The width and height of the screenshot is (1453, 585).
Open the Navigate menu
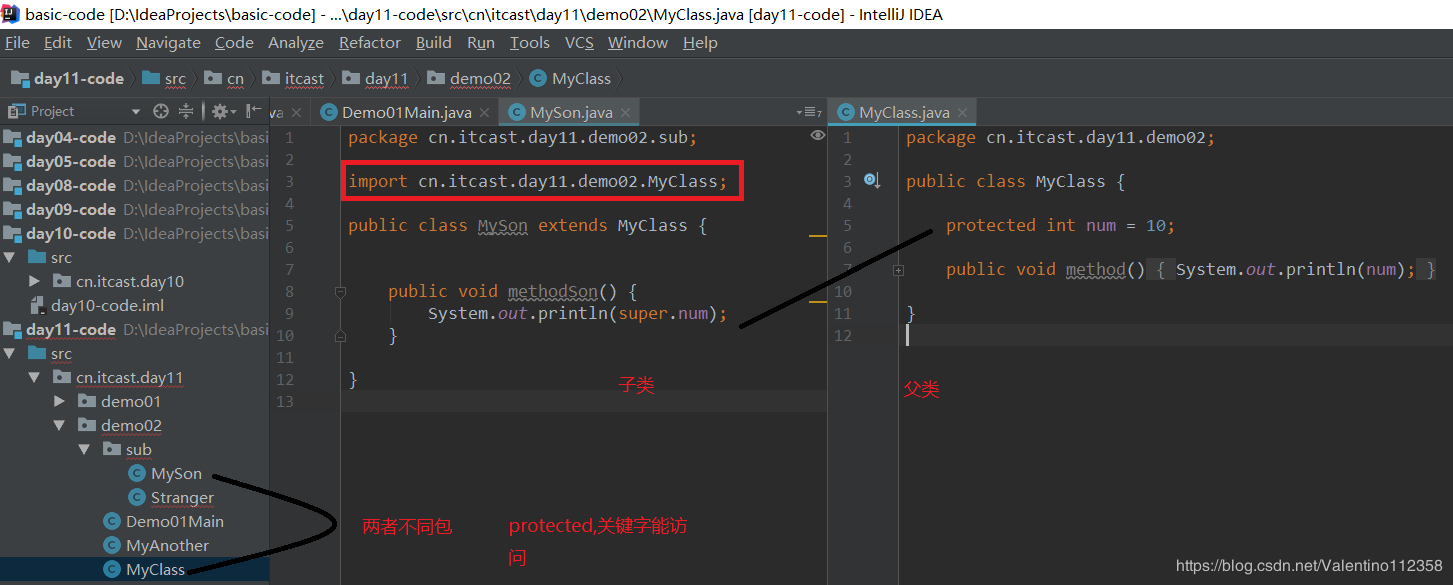(168, 43)
